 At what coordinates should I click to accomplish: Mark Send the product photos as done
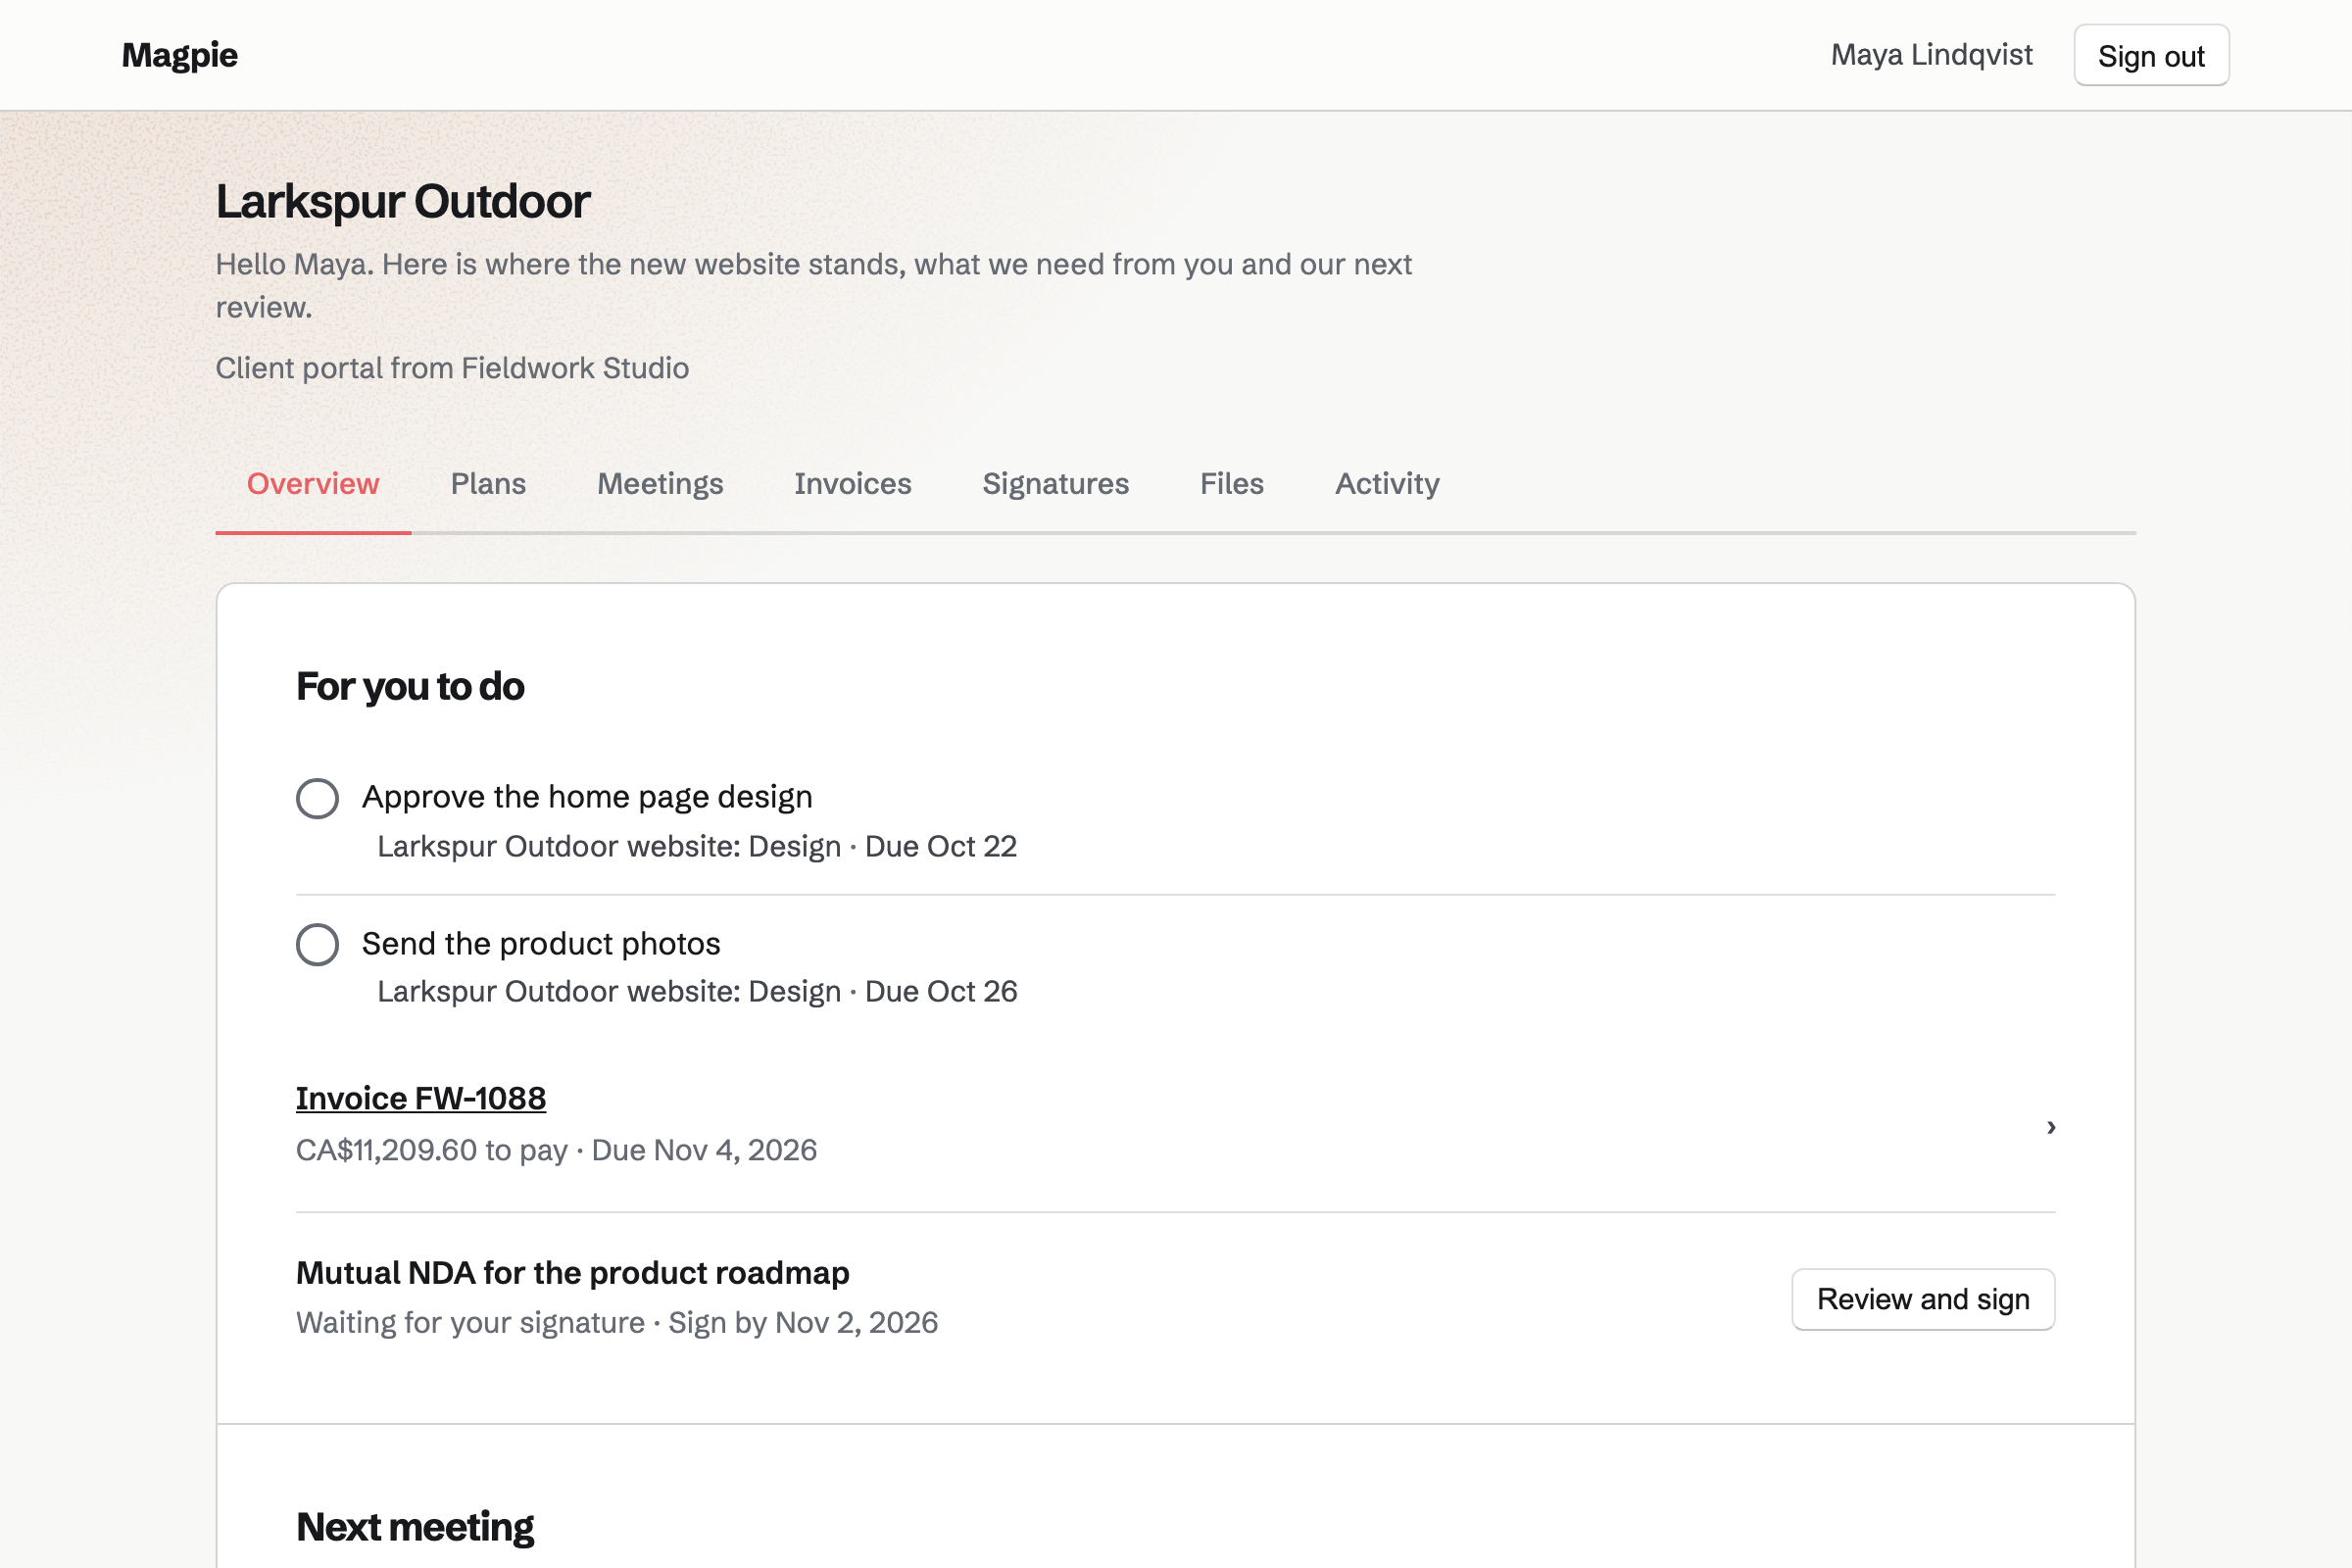pyautogui.click(x=317, y=944)
